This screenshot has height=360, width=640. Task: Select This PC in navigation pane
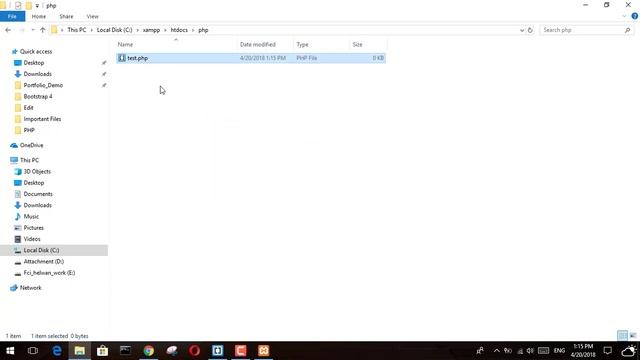(x=29, y=160)
